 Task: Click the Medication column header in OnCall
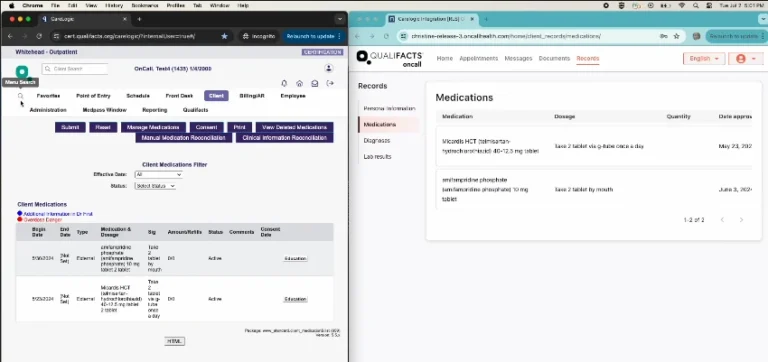pyautogui.click(x=457, y=117)
